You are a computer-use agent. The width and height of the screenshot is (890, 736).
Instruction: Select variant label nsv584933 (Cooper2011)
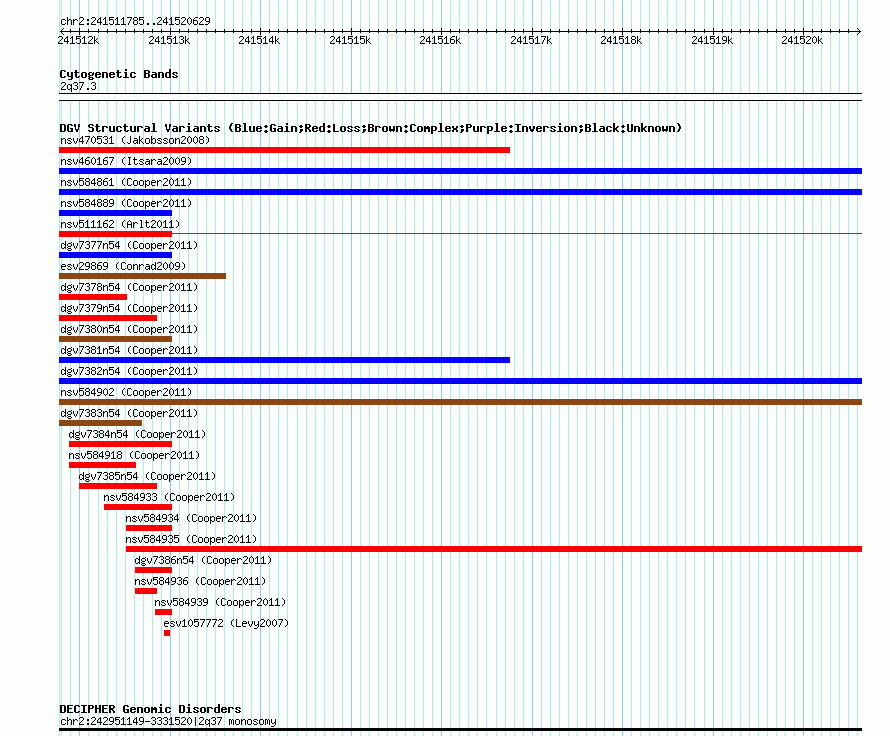click(169, 497)
